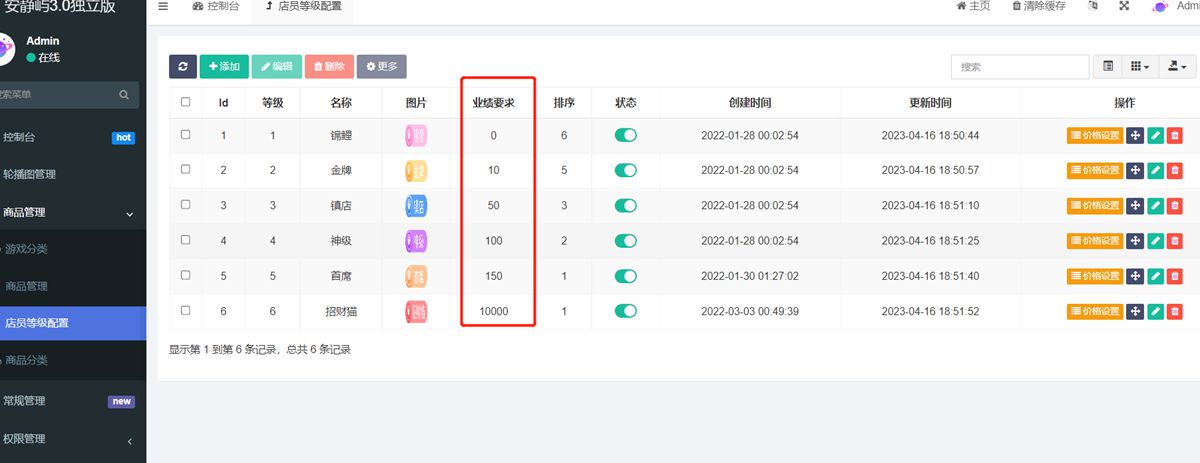
Task: Click the red delete icon in the 招财猫 row
Action: 1174,312
